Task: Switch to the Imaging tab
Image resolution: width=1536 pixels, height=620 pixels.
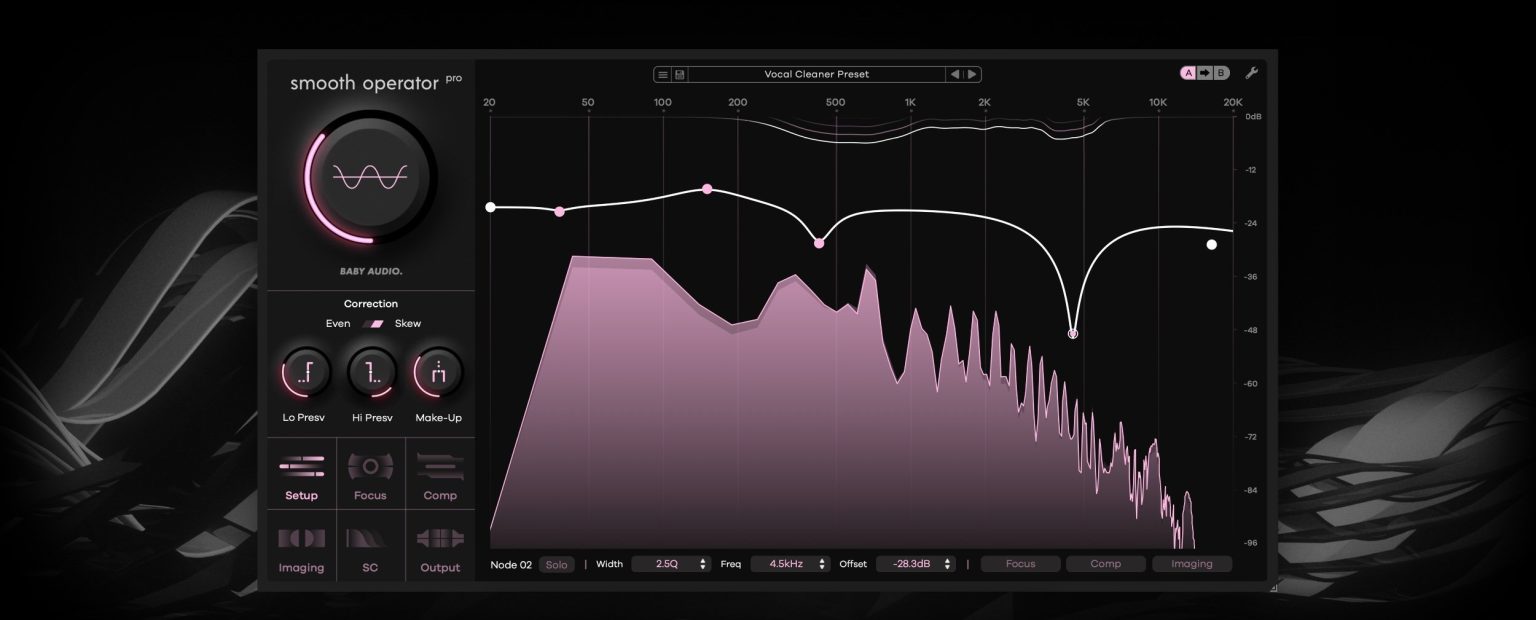Action: coord(302,545)
